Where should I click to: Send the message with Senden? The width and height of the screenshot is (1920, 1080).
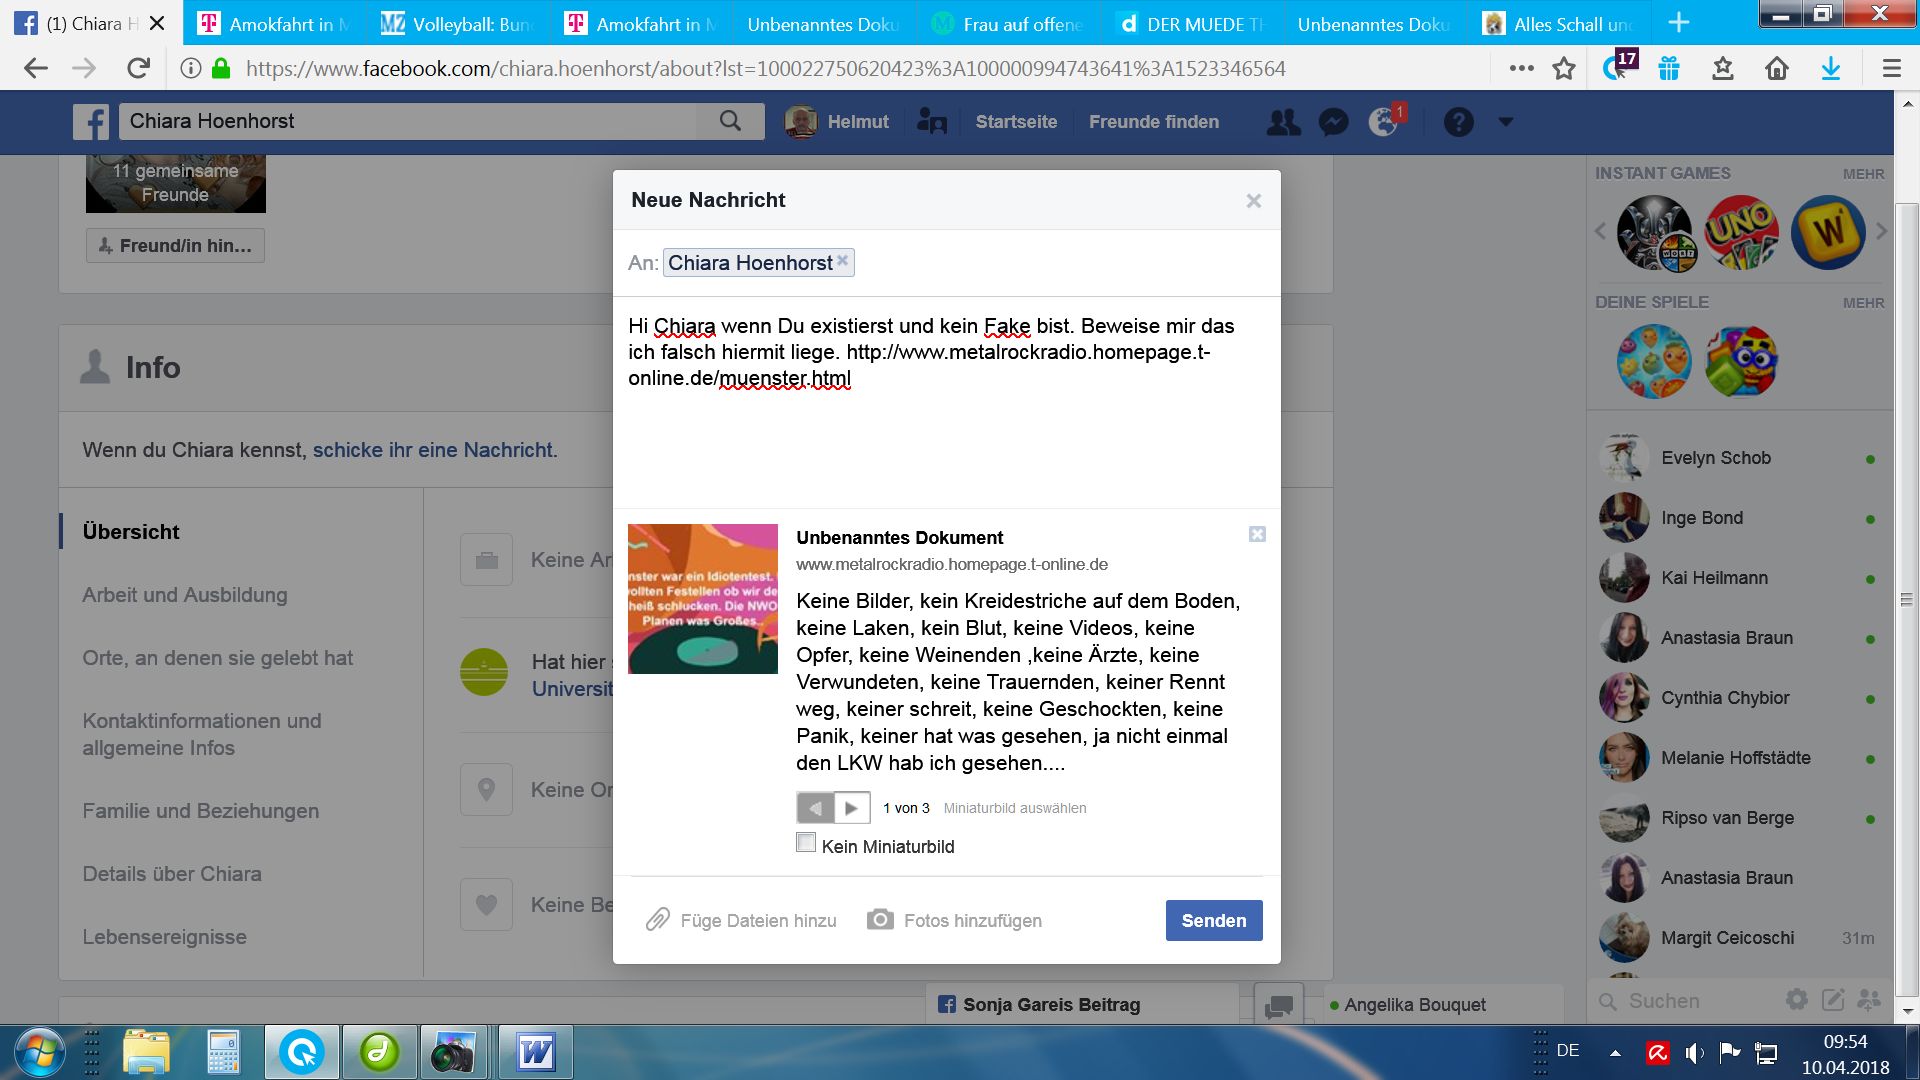[1214, 920]
